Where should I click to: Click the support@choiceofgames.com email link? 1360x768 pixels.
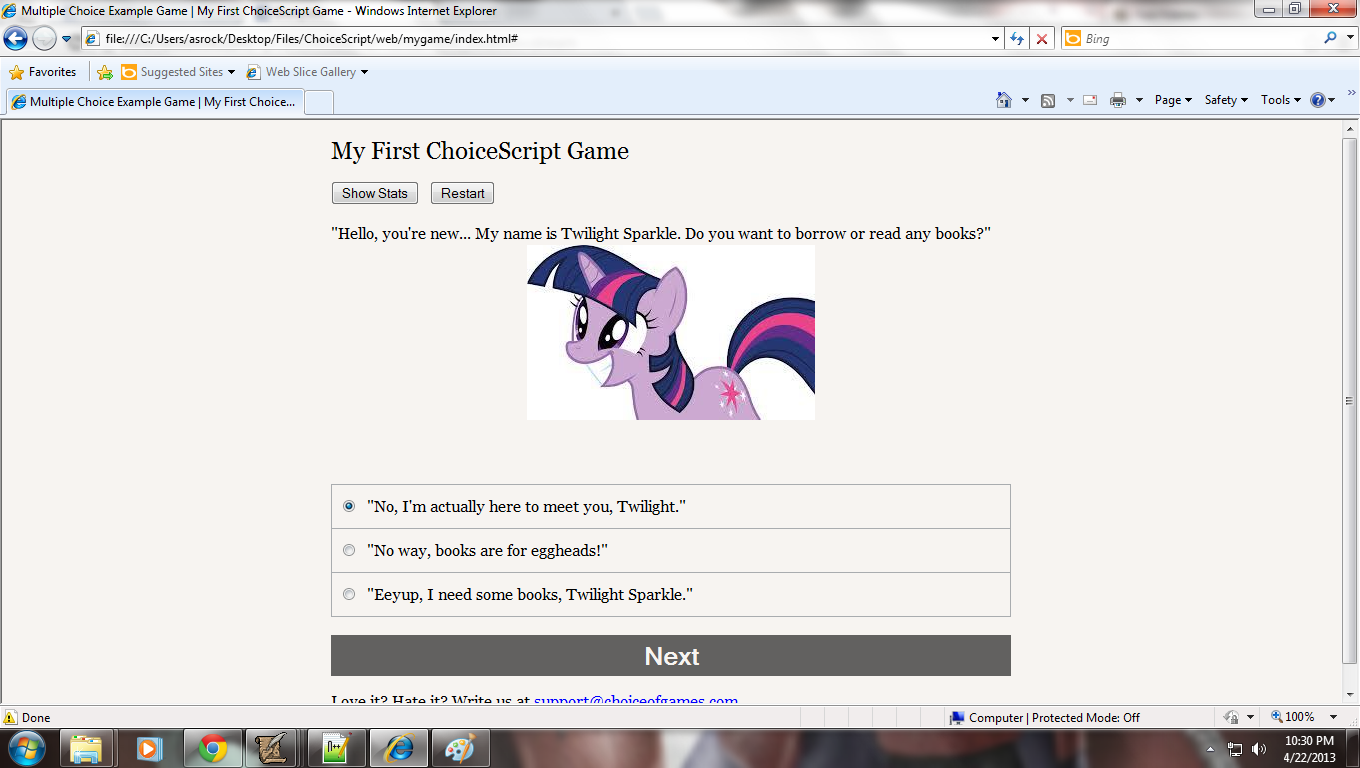(x=636, y=700)
